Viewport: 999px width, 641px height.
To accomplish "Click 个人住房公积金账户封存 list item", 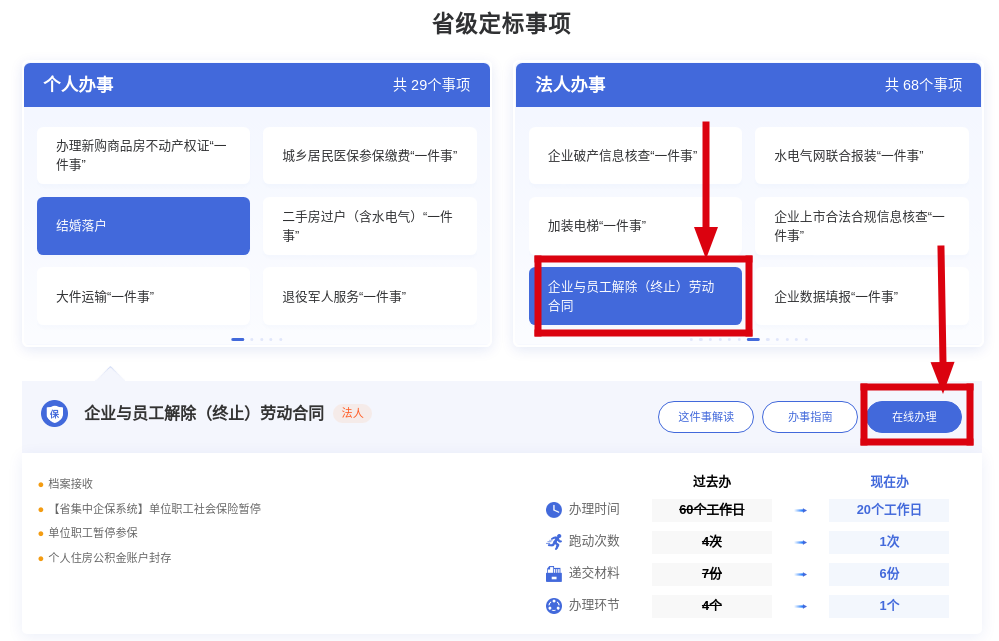I will 109,558.
